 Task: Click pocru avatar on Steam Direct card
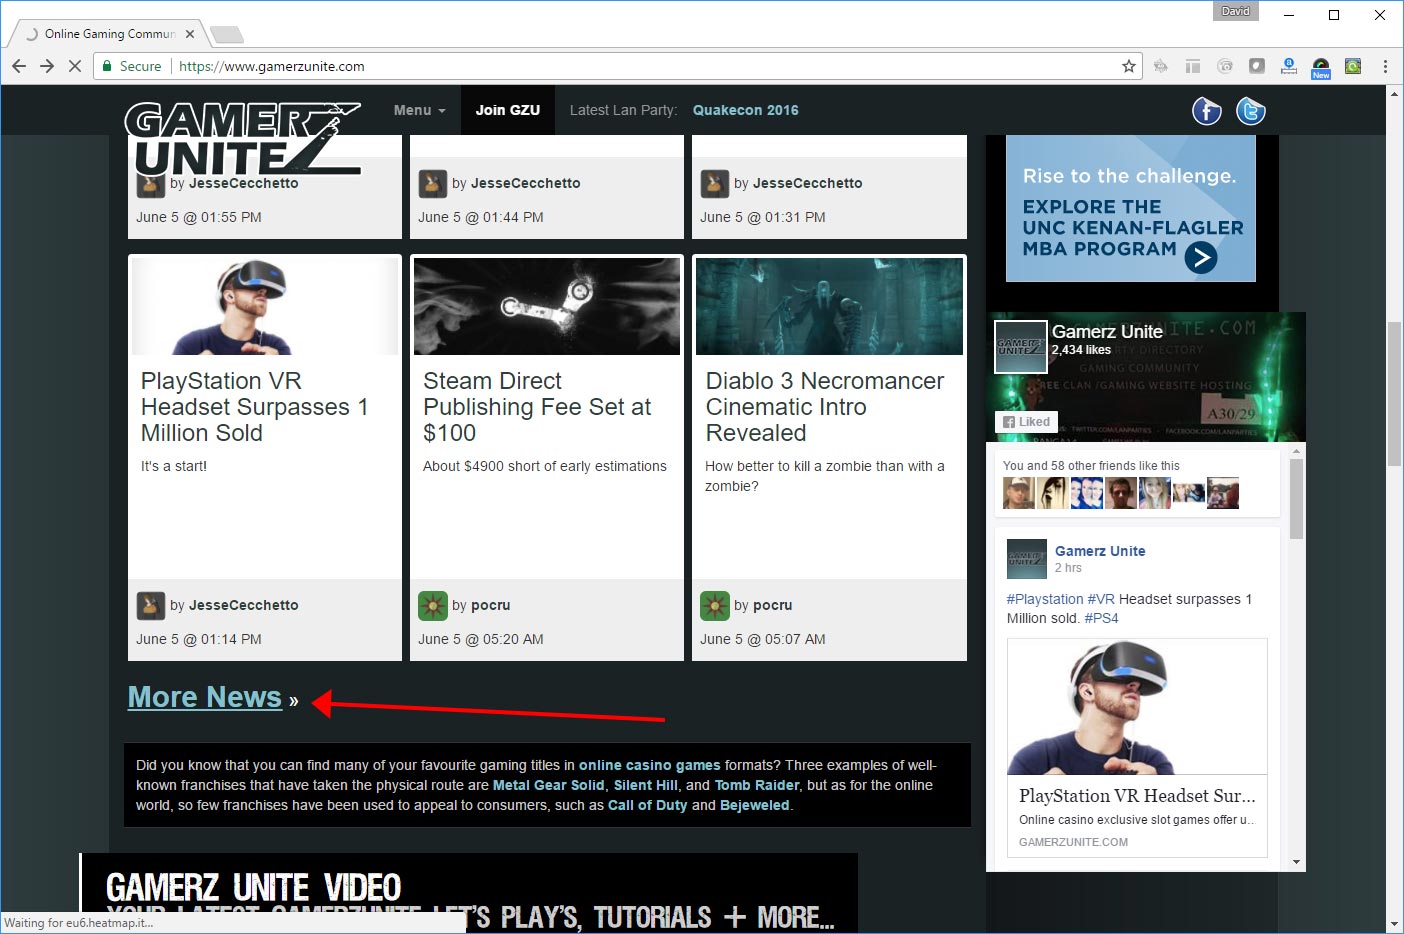click(432, 605)
